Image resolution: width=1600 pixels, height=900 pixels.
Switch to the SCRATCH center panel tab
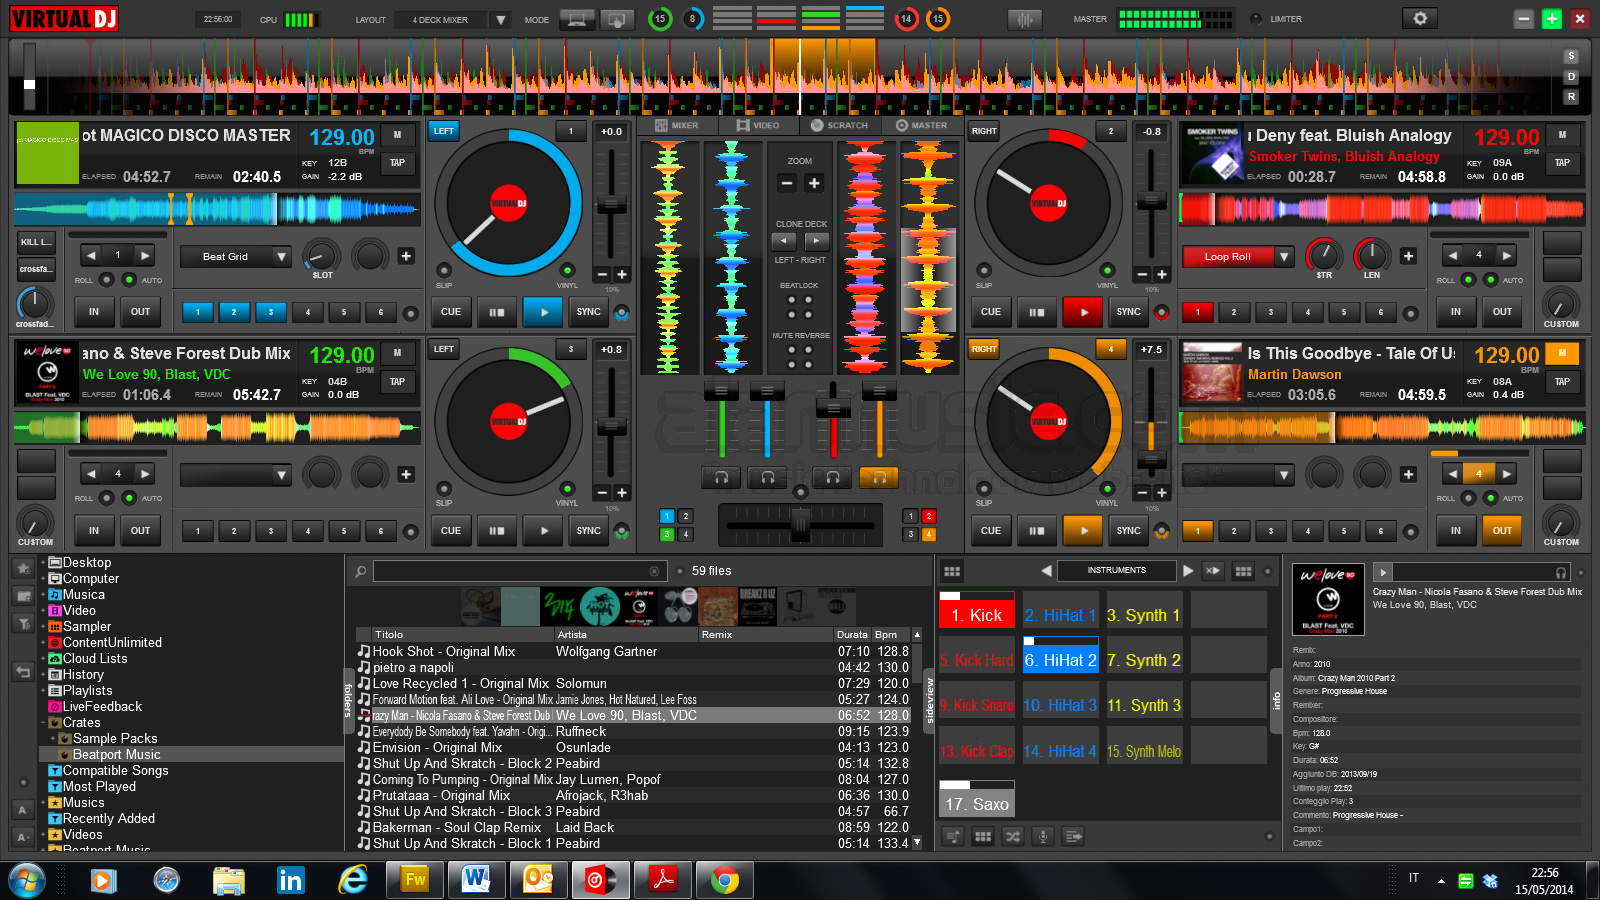coord(842,126)
